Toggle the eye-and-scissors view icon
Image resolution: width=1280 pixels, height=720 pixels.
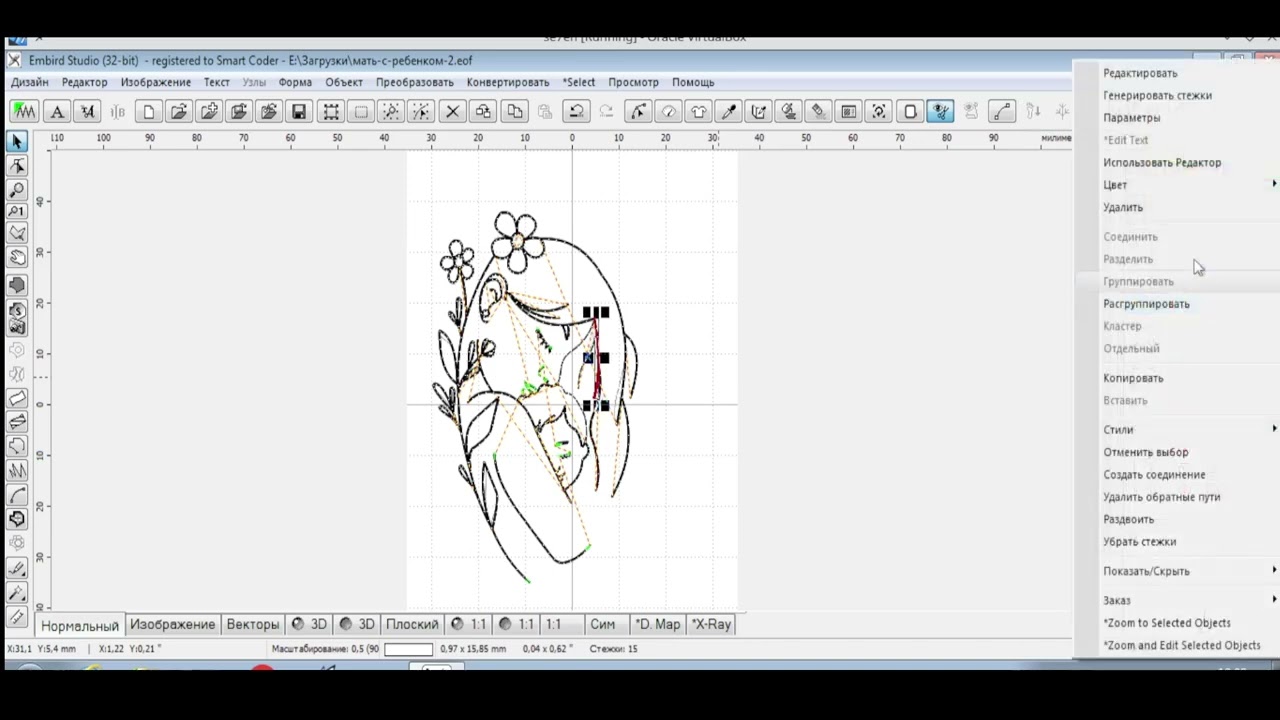(940, 111)
